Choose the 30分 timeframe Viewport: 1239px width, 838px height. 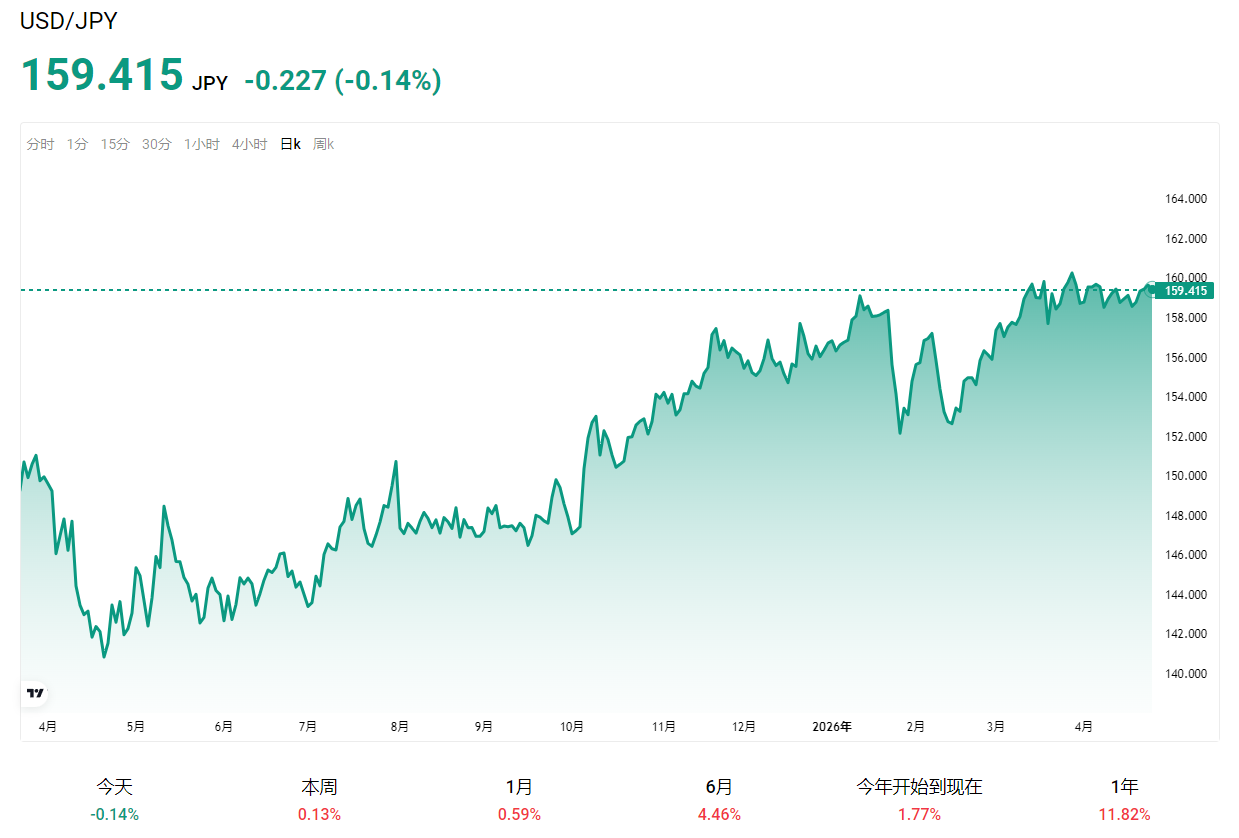pos(156,144)
